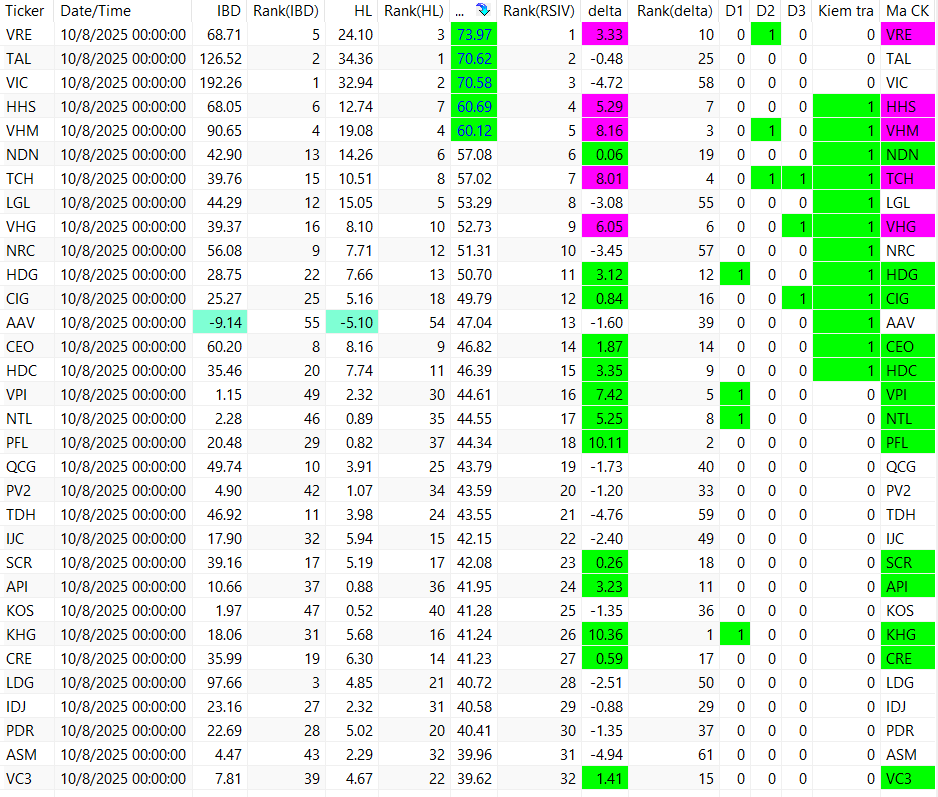Click the delta column header

(x=605, y=11)
